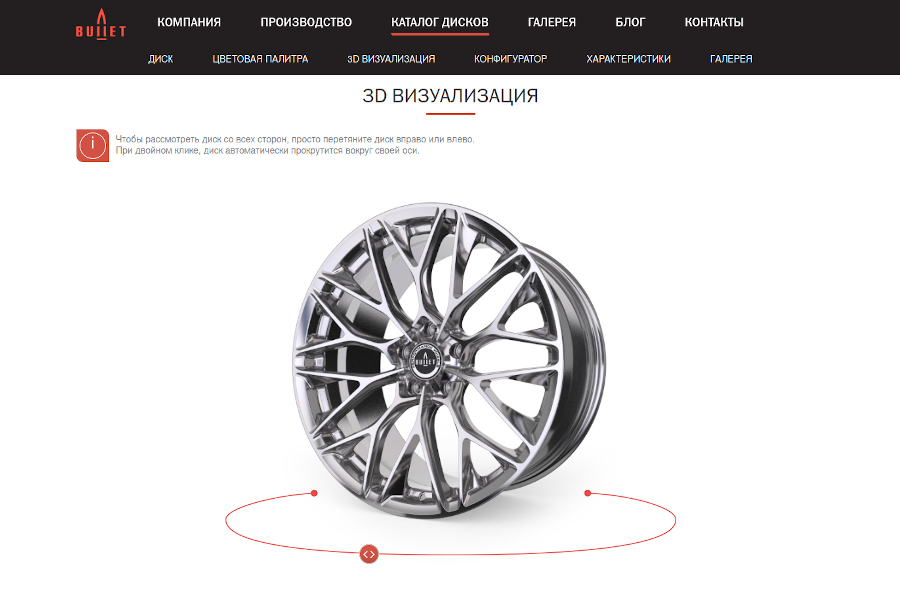Click the rotation slider arrows handle
Image resolution: width=900 pixels, height=600 pixels.
coord(369,554)
